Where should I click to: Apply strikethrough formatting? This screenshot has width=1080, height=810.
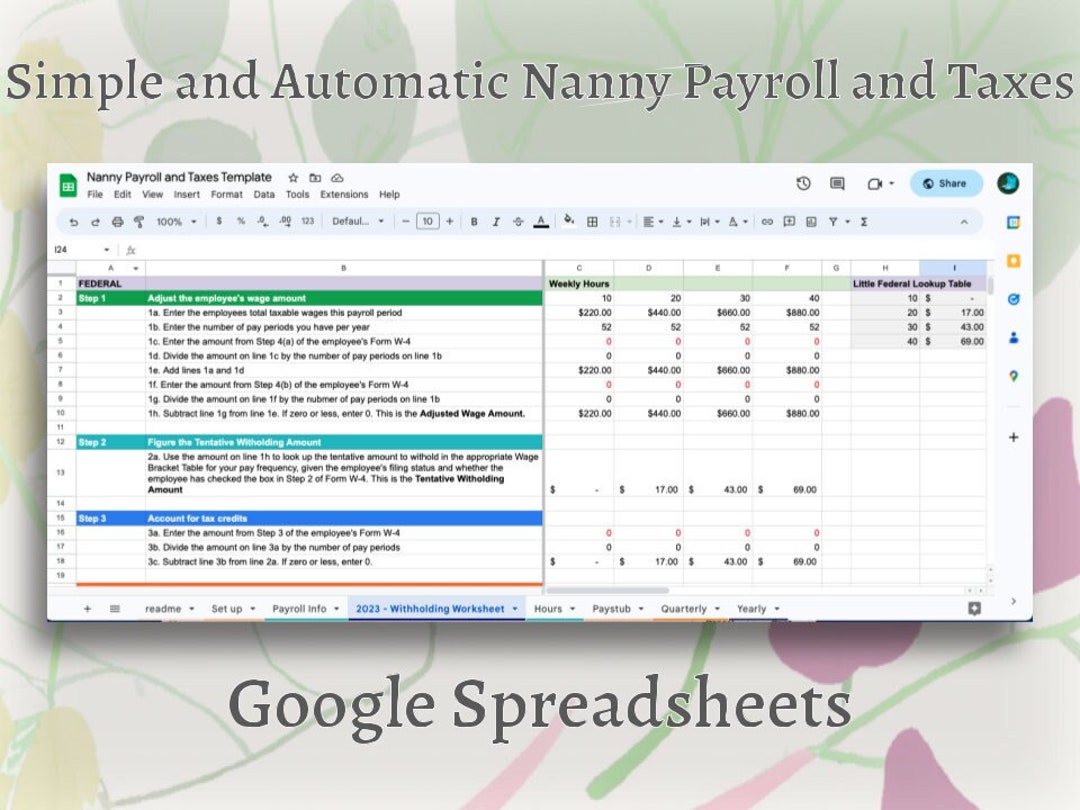[518, 221]
